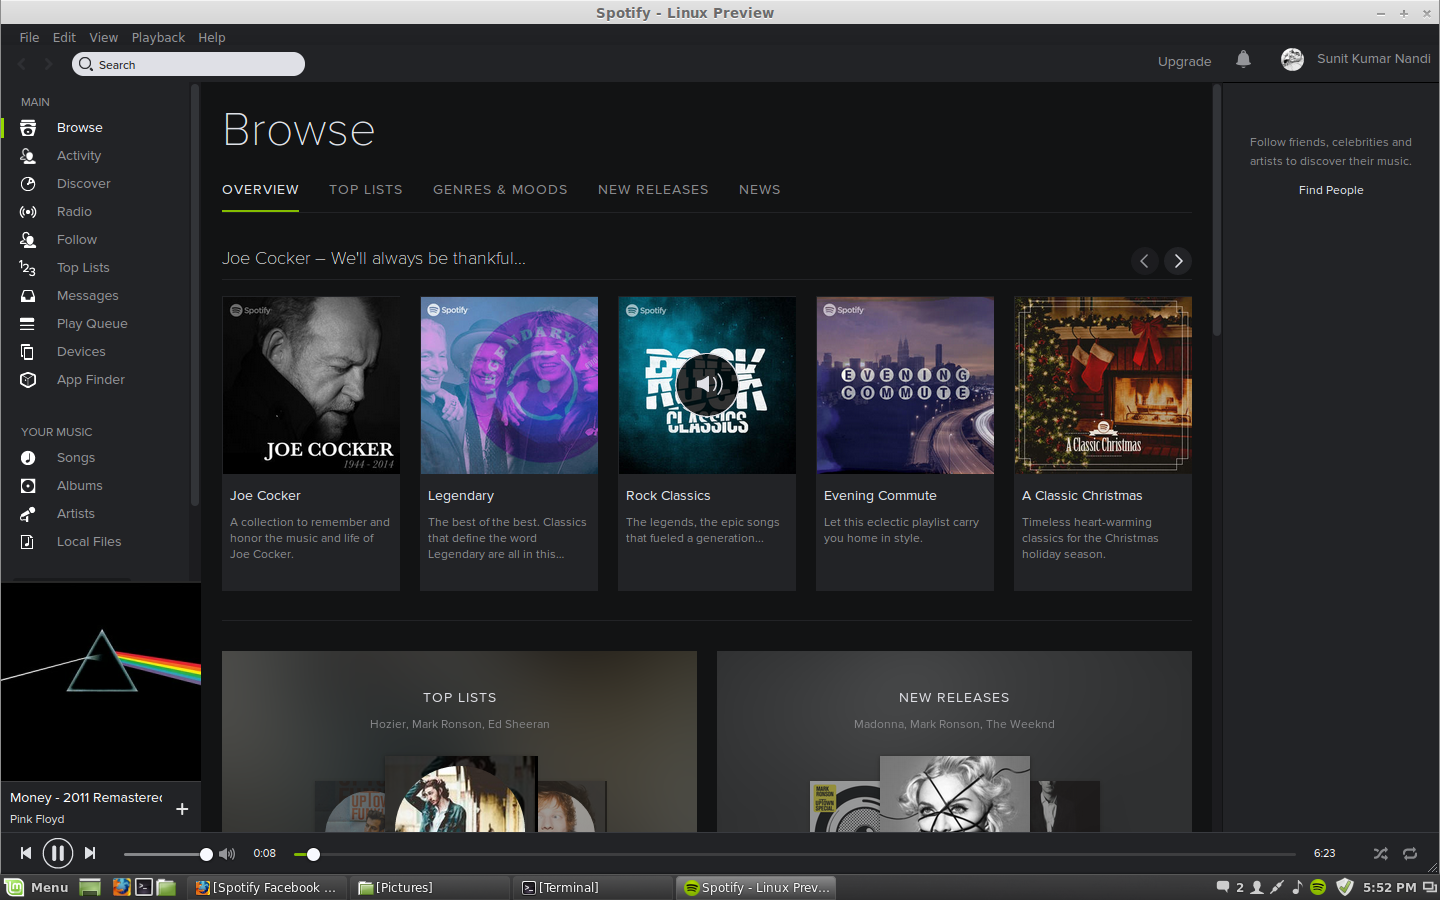Switch to the Top Lists tab
Screen dimensions: 1440x900
(x=366, y=190)
